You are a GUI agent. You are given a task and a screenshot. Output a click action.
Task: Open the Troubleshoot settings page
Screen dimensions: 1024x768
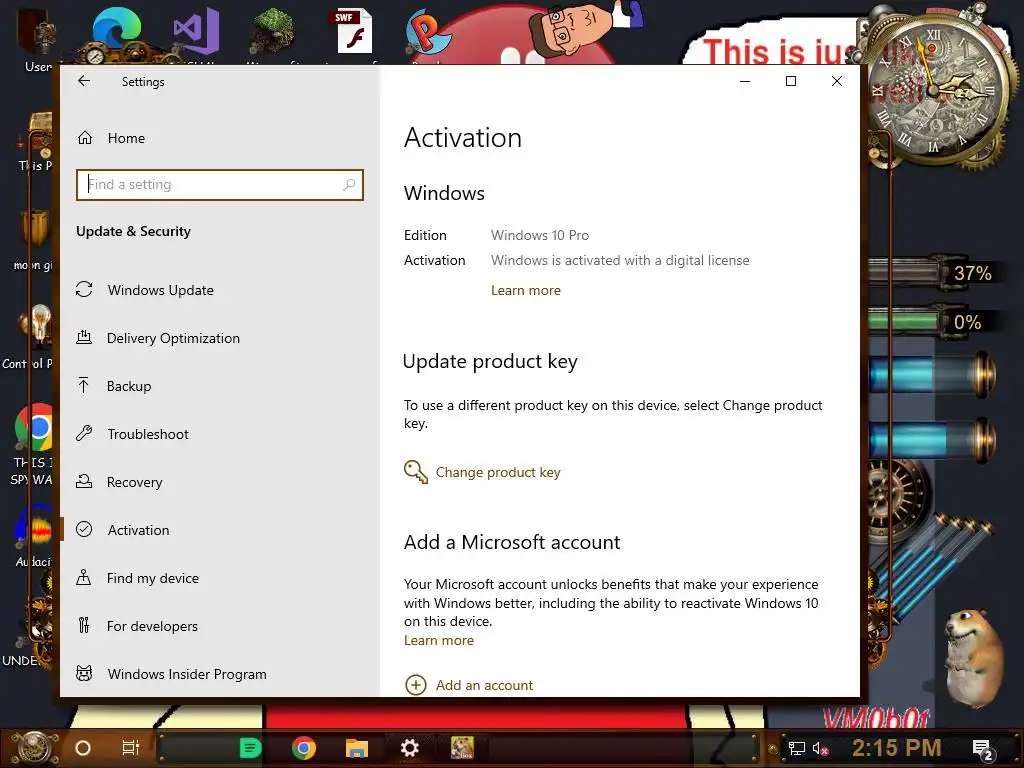point(219,434)
